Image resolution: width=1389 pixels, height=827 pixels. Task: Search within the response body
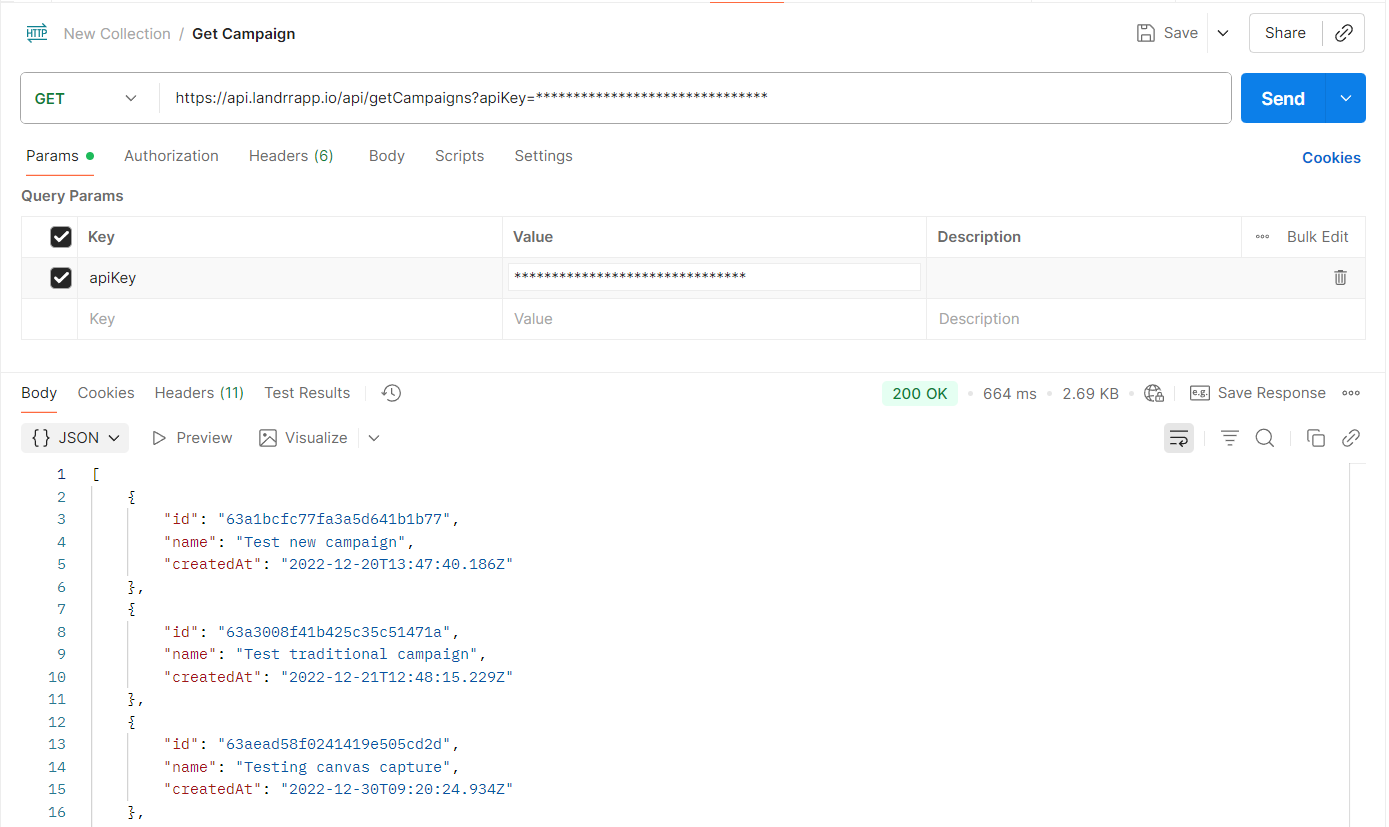(x=1264, y=438)
